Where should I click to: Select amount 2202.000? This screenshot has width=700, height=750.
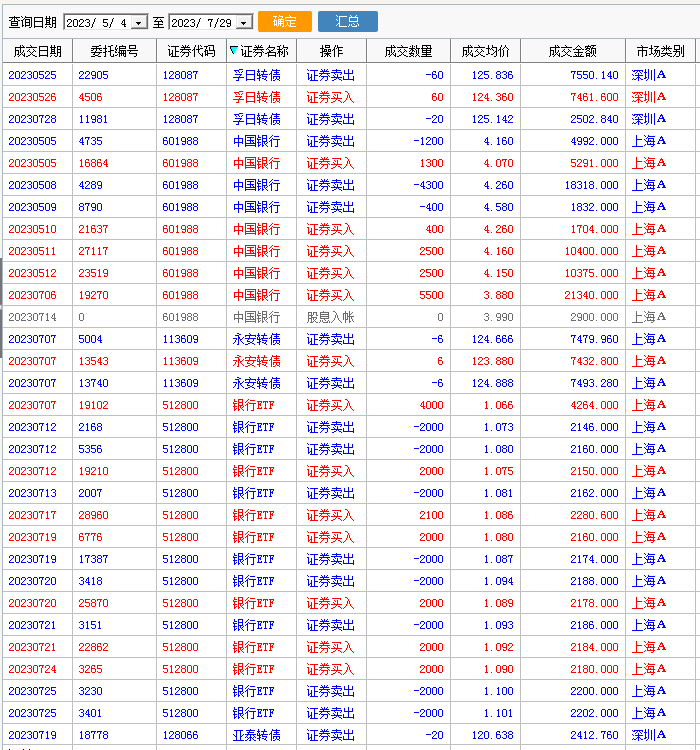594,713
